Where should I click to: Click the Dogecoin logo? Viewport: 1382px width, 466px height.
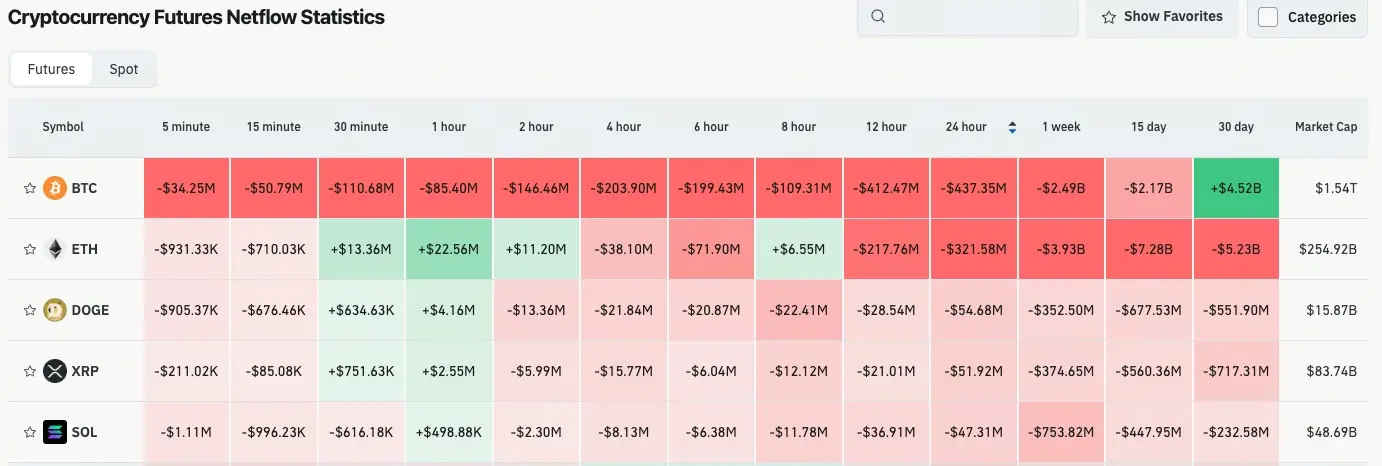point(55,310)
